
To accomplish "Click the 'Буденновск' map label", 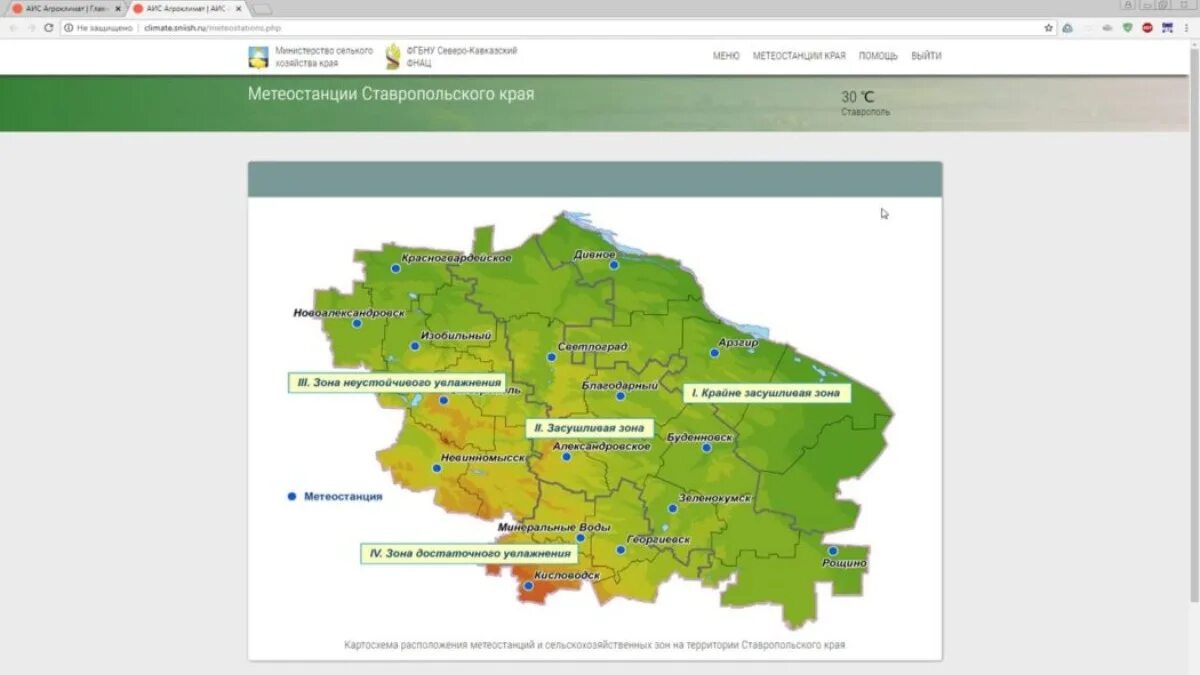I will tap(700, 437).
